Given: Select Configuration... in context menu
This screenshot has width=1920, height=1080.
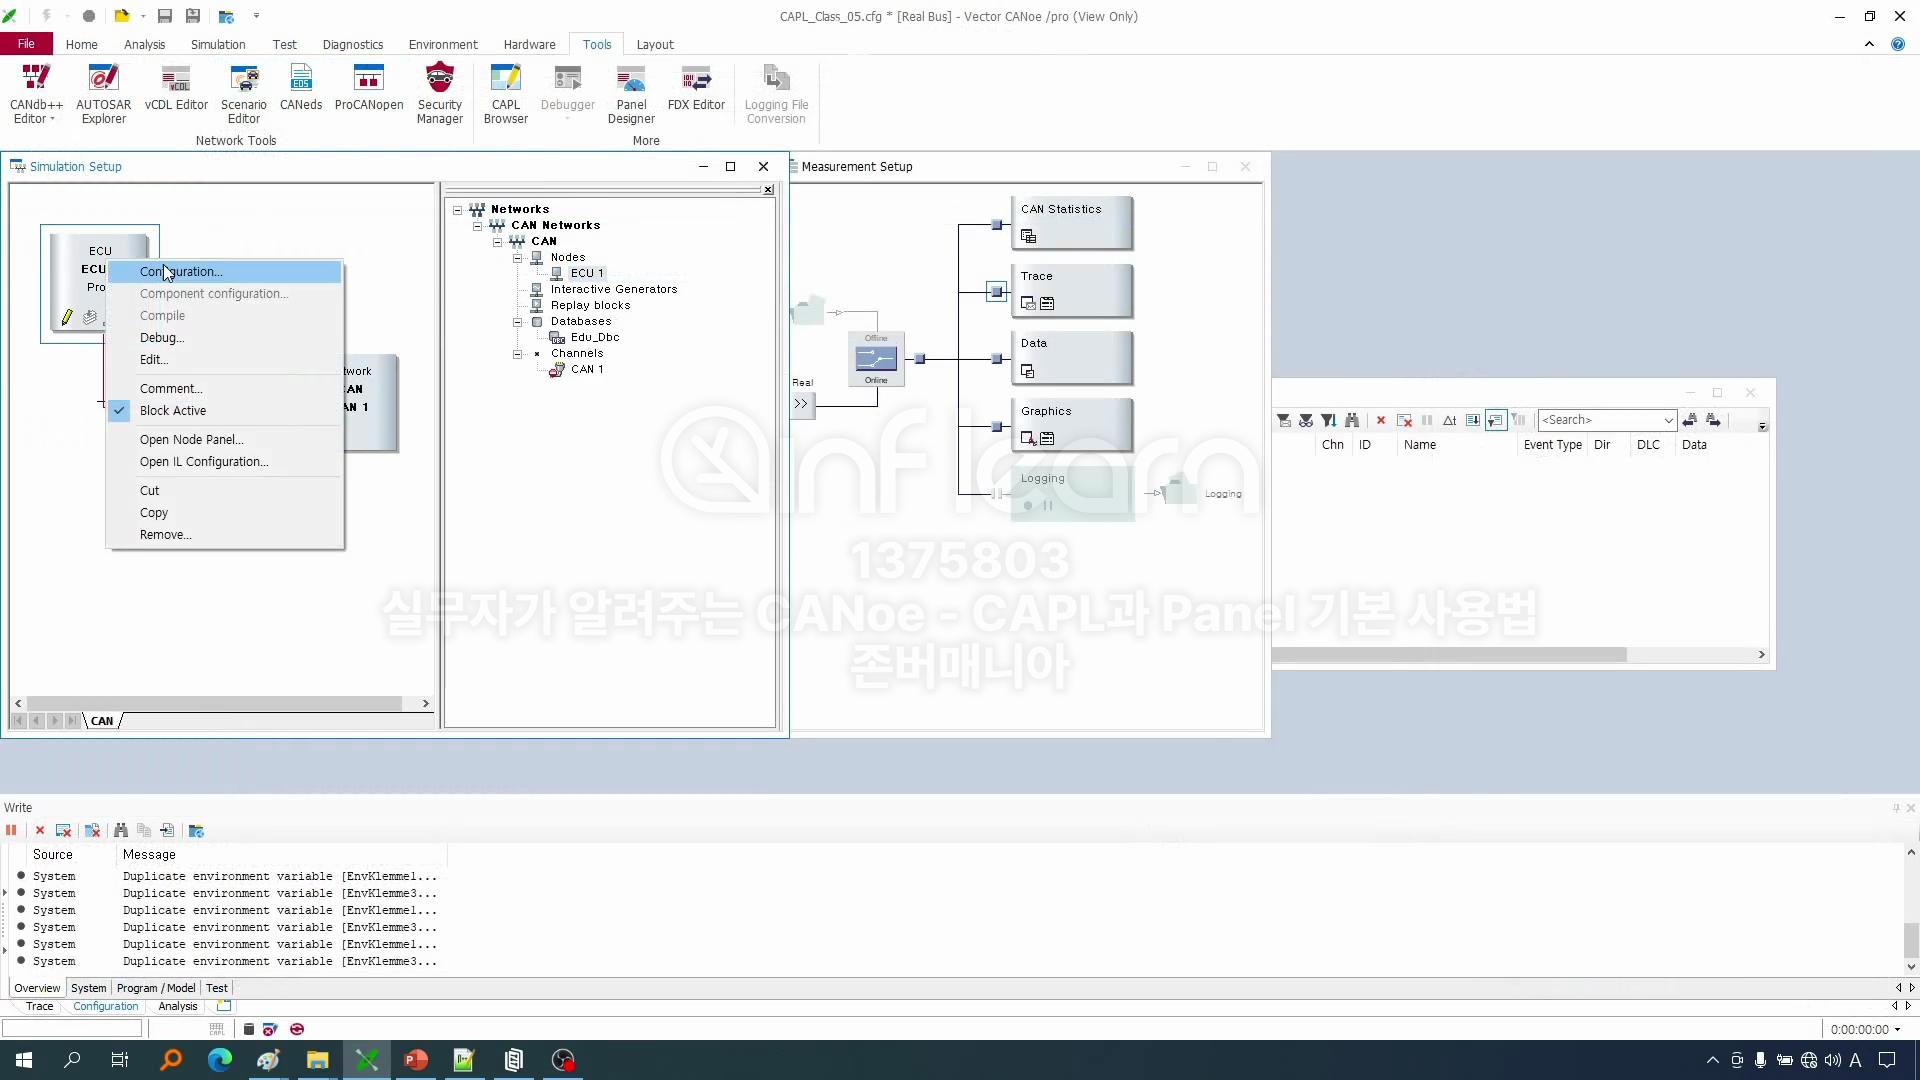Looking at the screenshot, I should tap(226, 272).
